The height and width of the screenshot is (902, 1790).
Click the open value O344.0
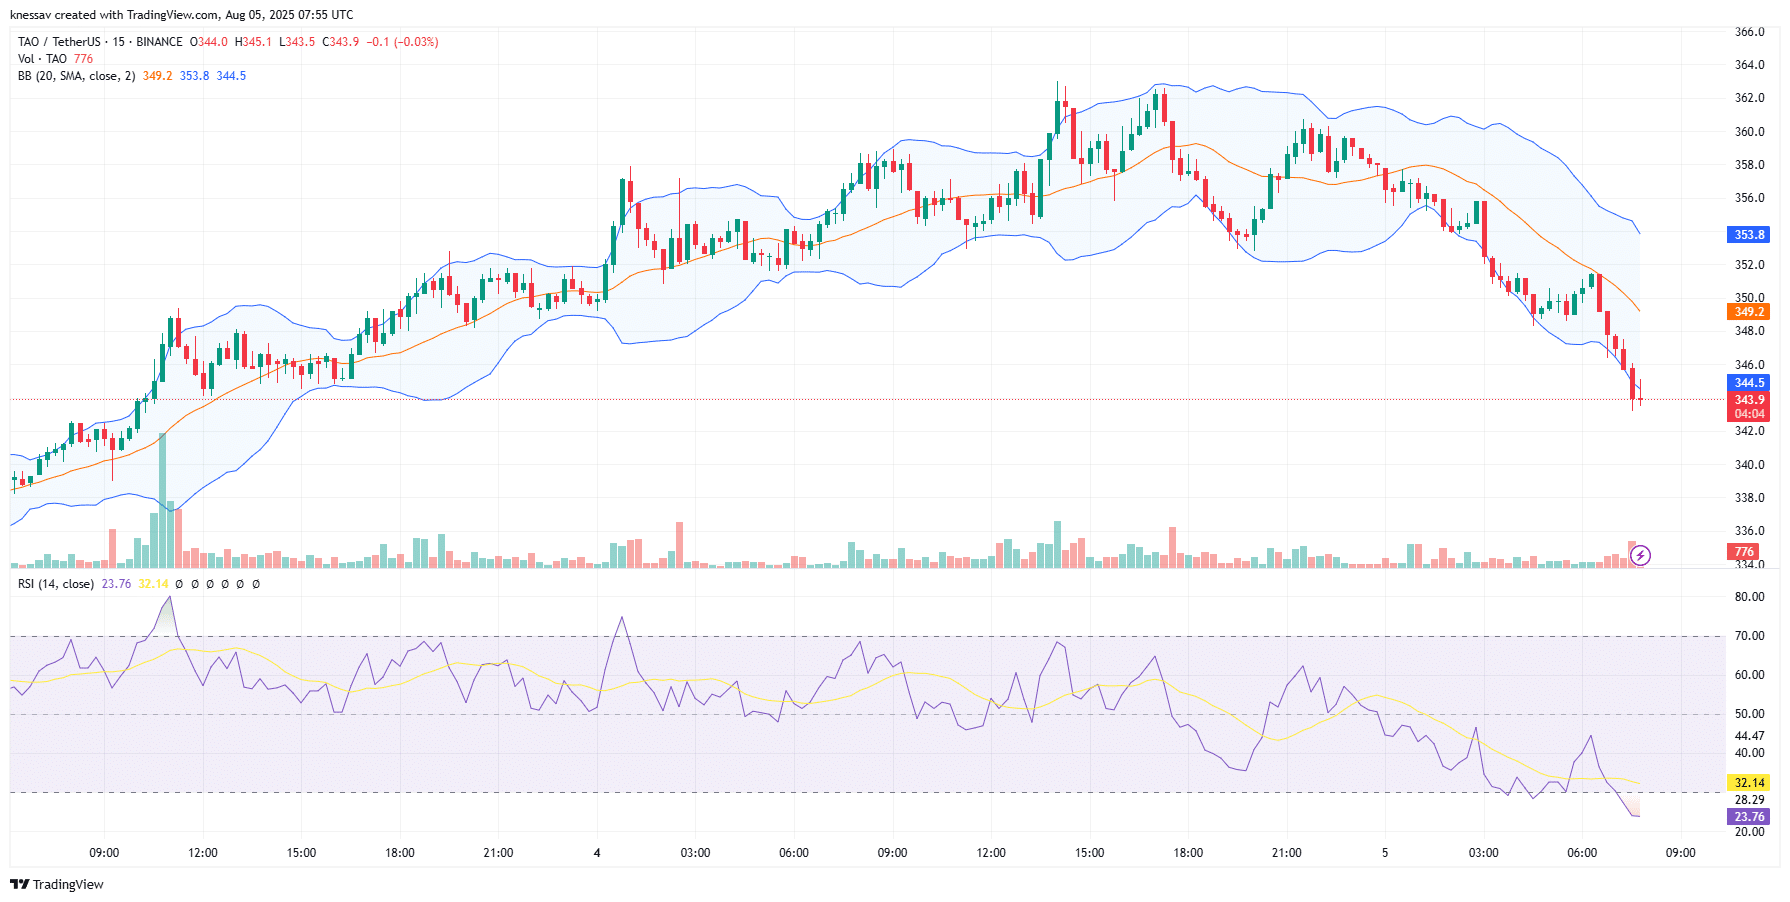click(x=209, y=42)
